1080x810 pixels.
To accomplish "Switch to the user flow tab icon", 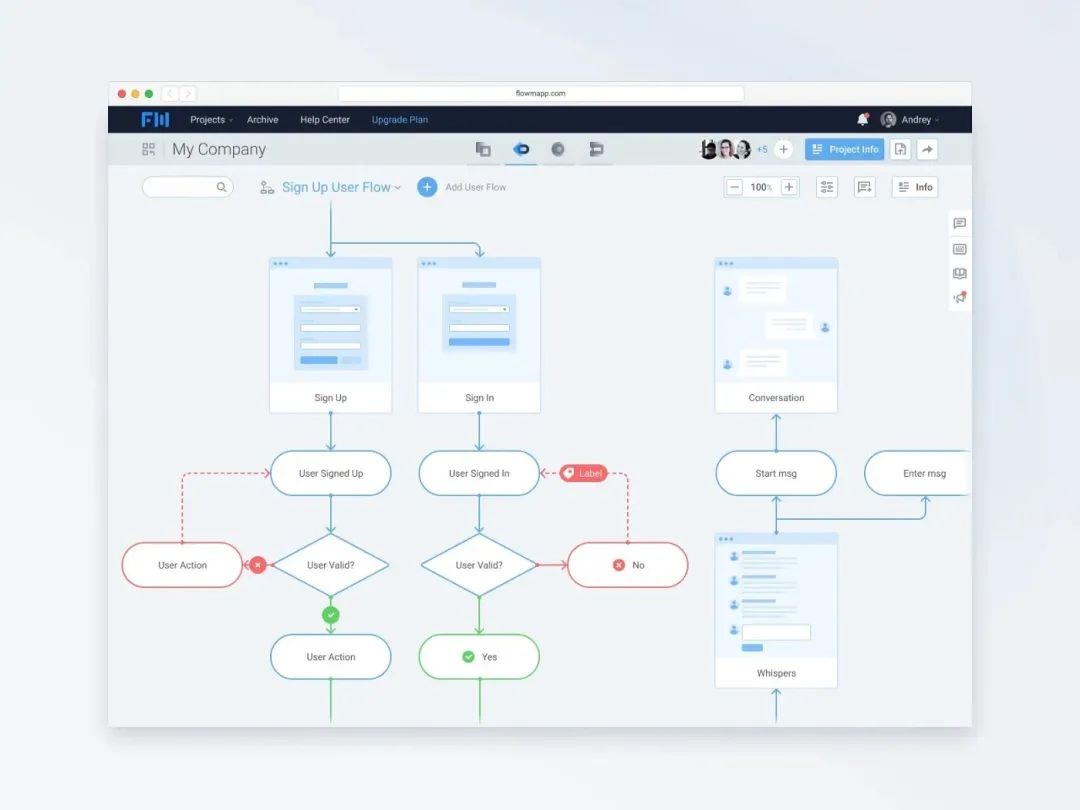I will pyautogui.click(x=520, y=149).
